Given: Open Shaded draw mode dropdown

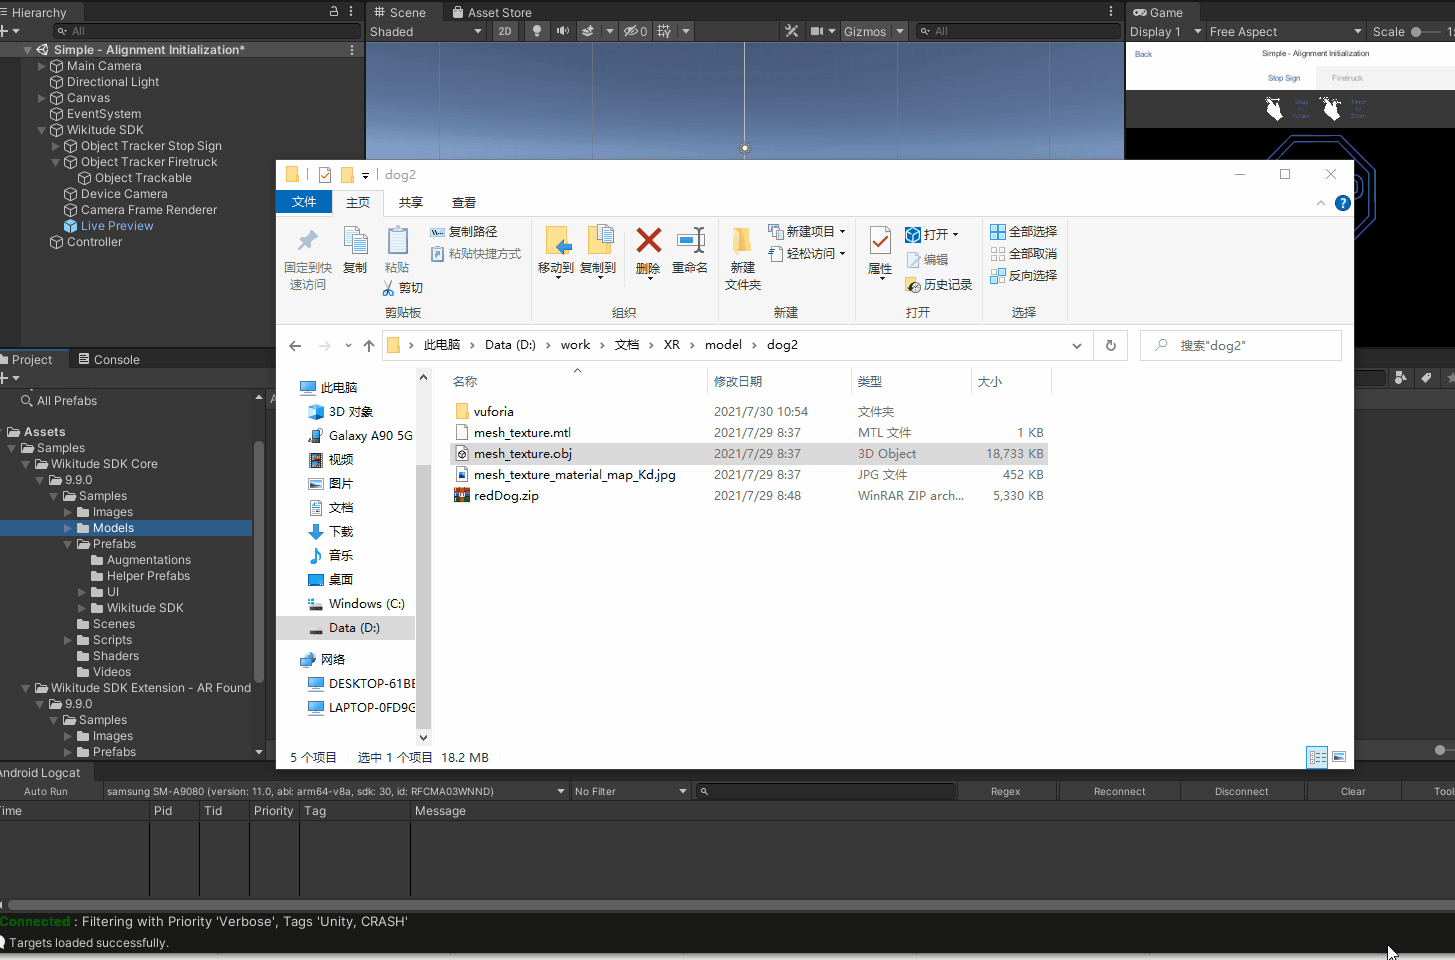Looking at the screenshot, I should click(x=426, y=31).
